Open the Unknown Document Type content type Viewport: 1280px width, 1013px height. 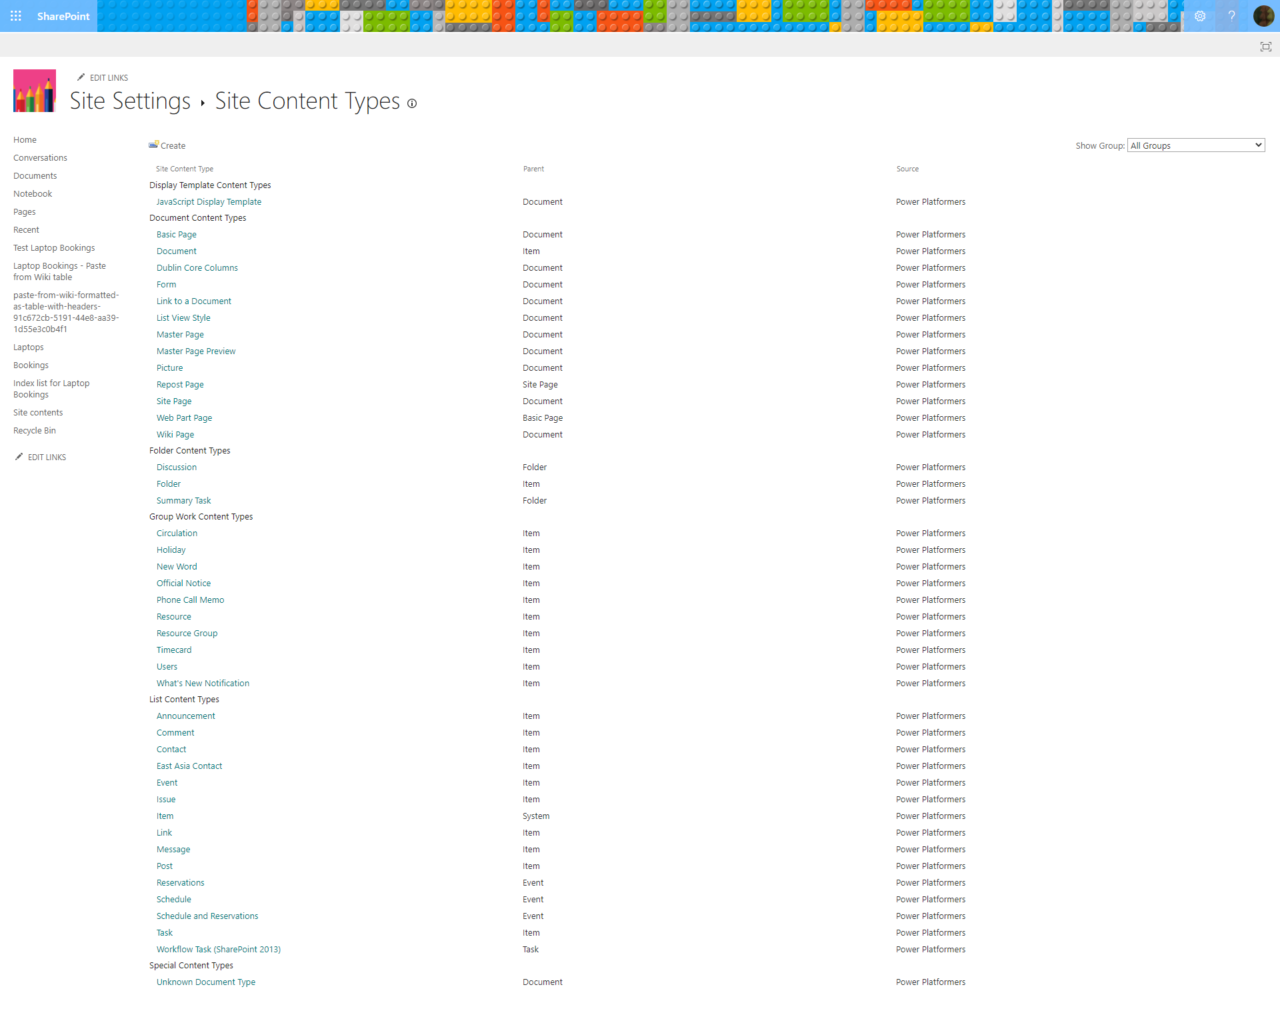pyautogui.click(x=205, y=981)
